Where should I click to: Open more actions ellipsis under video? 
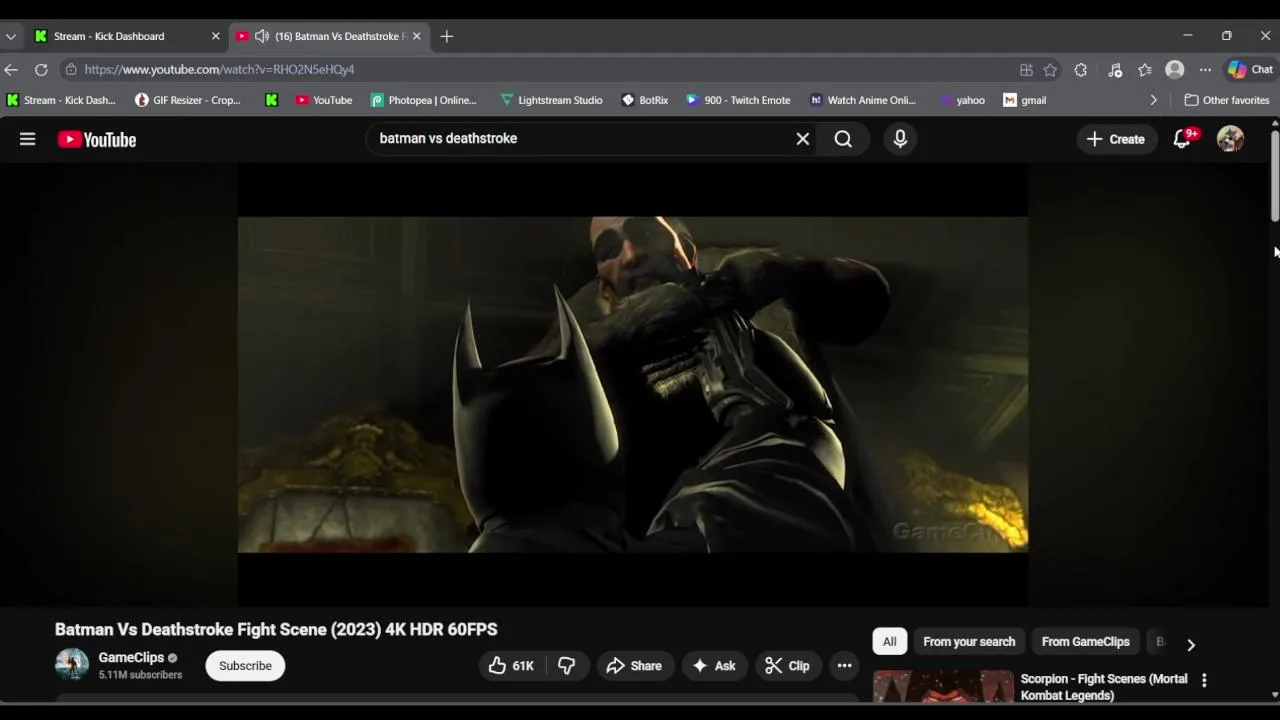coord(844,666)
